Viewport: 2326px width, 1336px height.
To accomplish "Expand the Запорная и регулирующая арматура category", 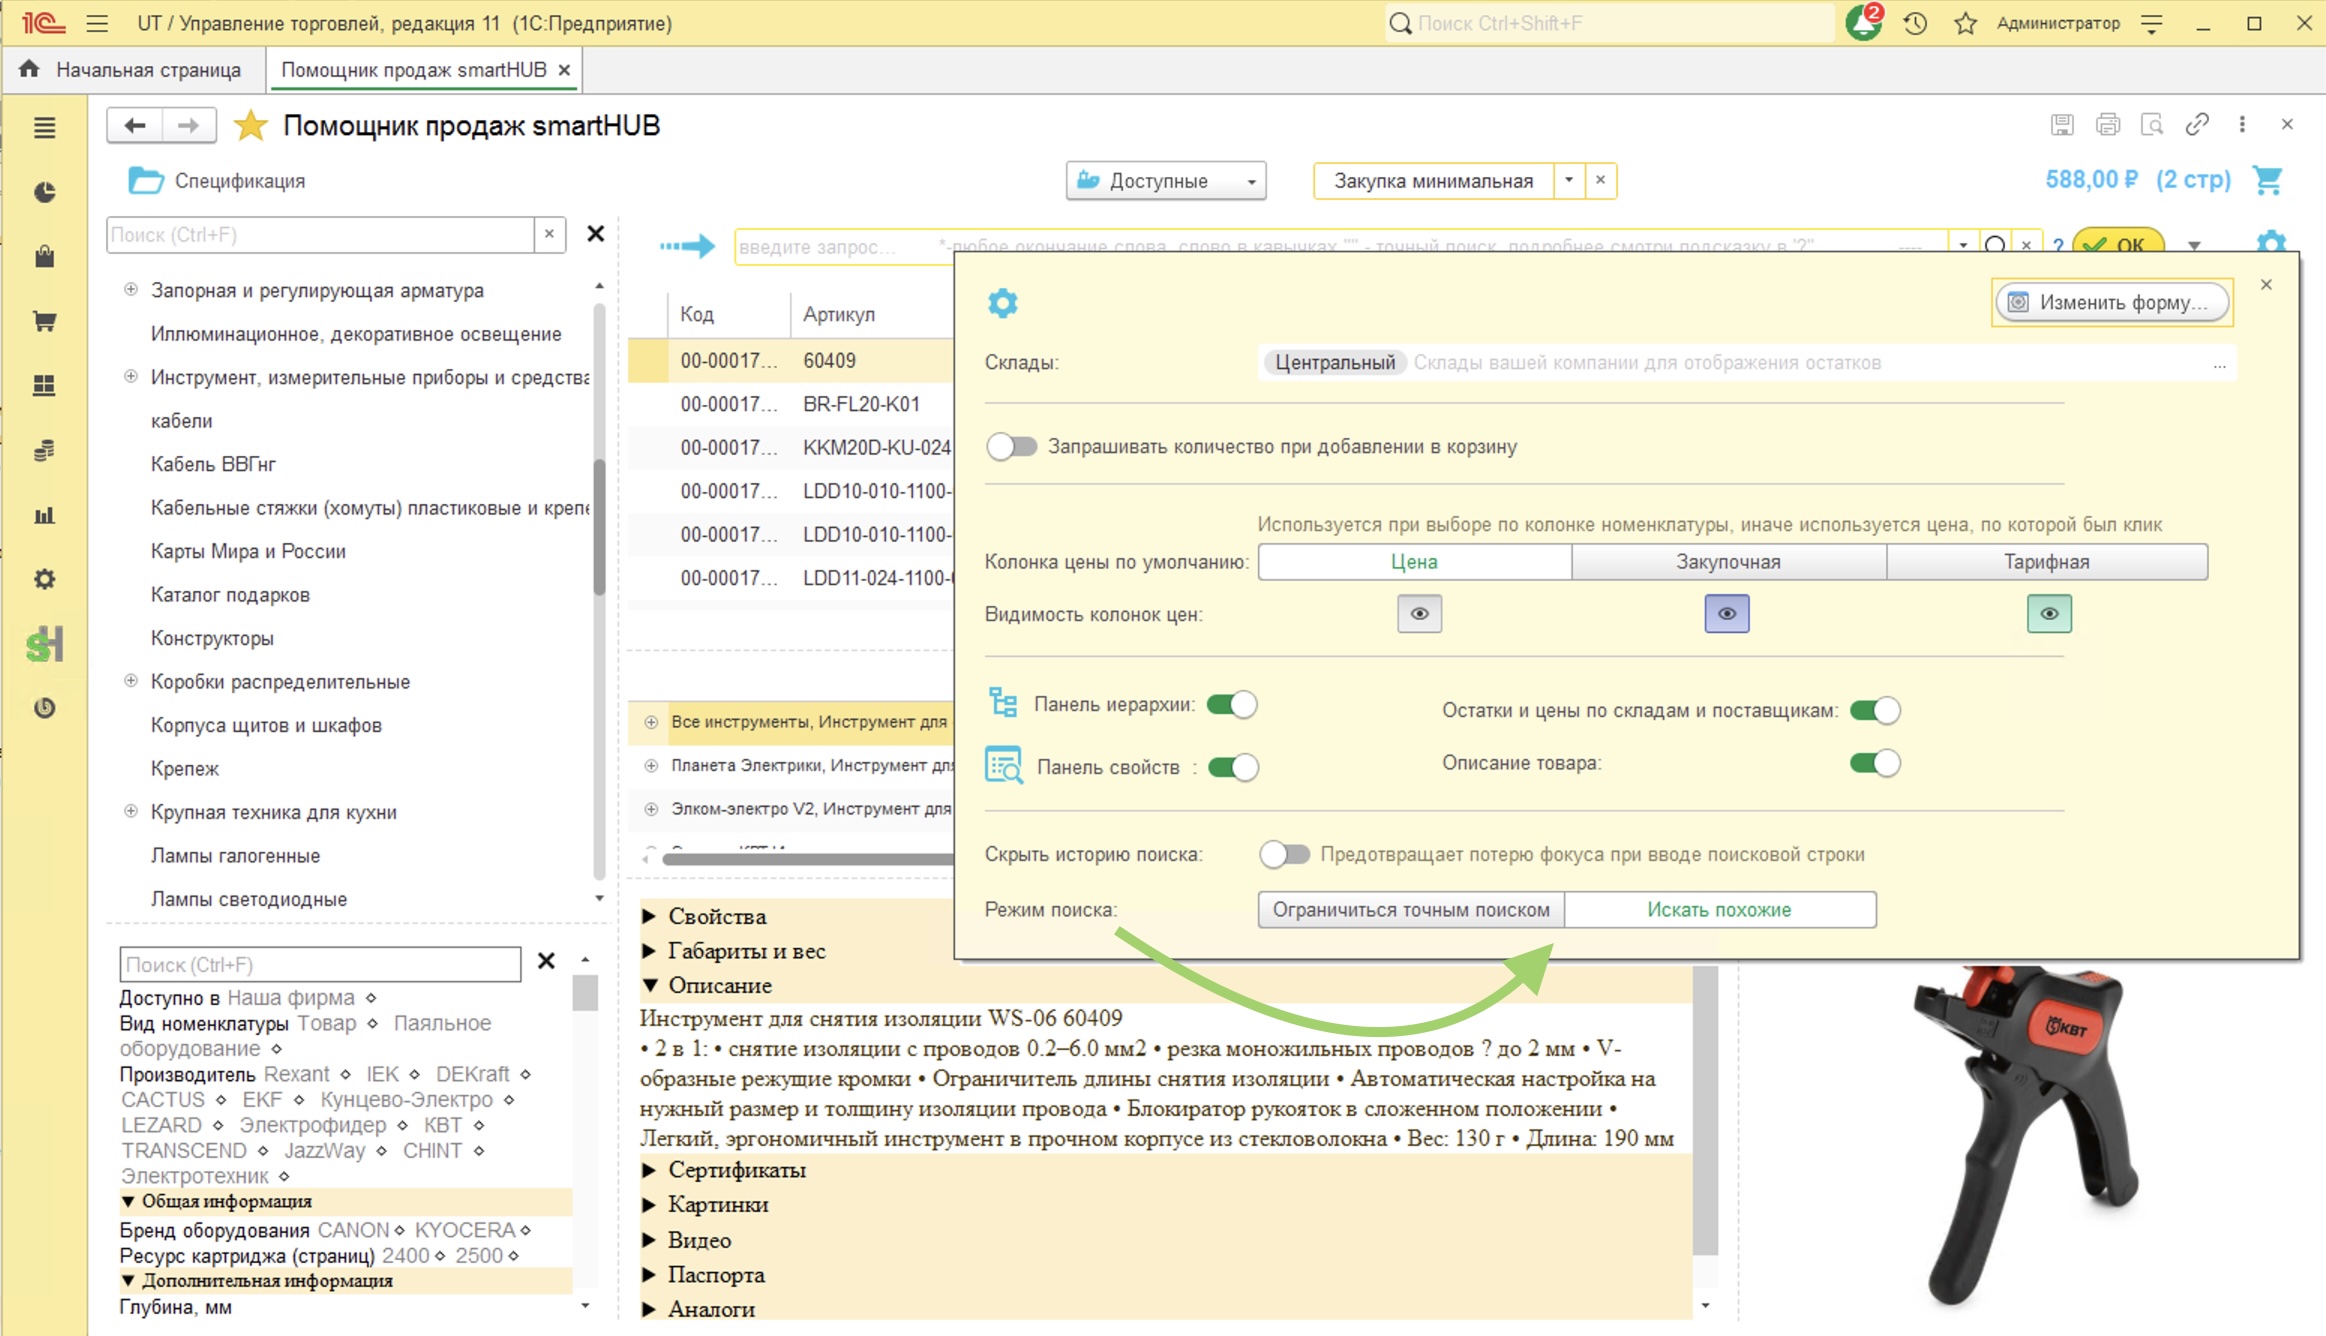I will [130, 290].
